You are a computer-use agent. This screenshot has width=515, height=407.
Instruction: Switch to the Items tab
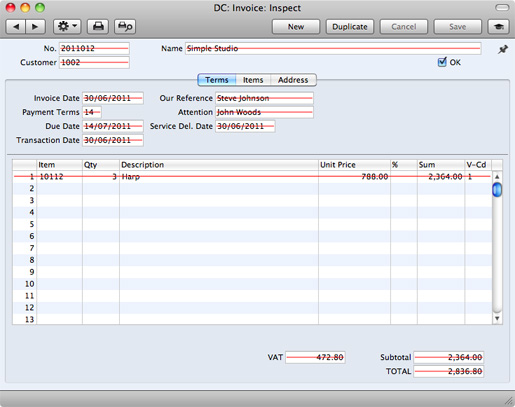click(x=253, y=80)
